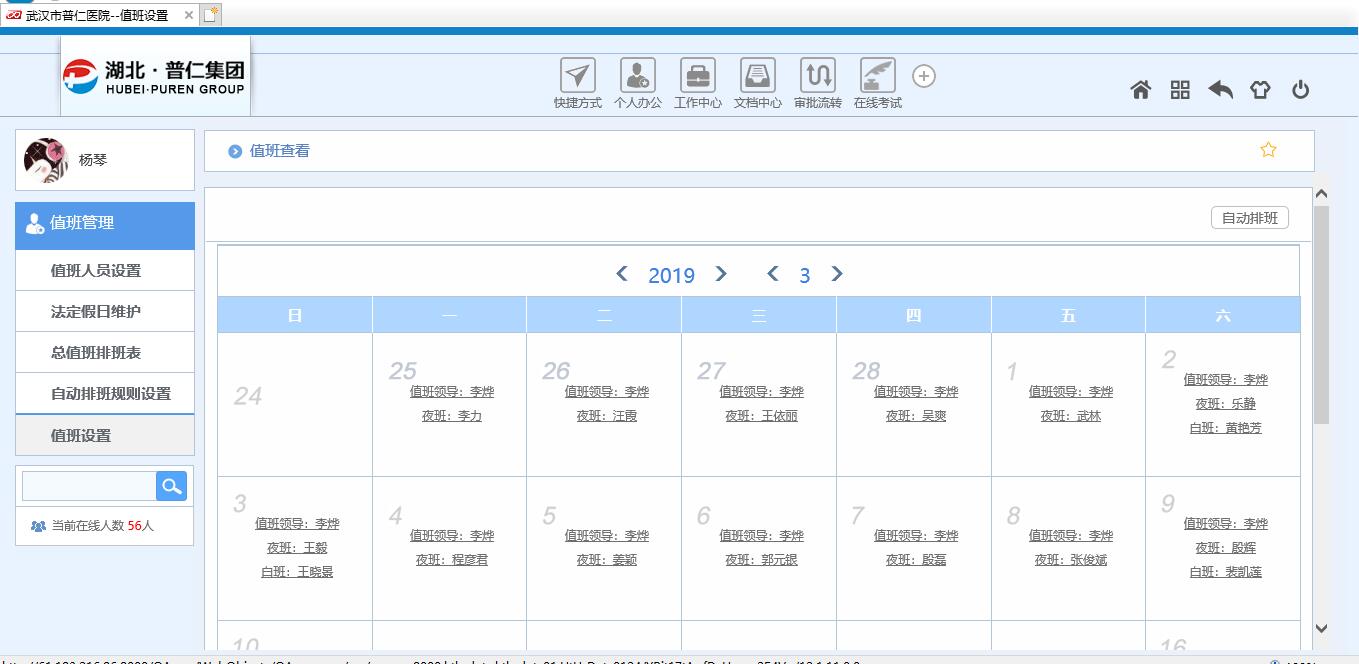The height and width of the screenshot is (664, 1359).
Task: Open the 在线考试 online exam icon
Action: 877,77
